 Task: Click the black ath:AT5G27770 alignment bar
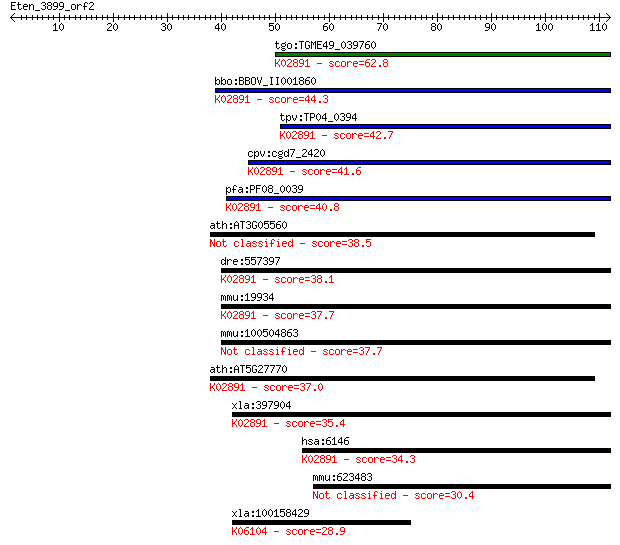click(402, 378)
